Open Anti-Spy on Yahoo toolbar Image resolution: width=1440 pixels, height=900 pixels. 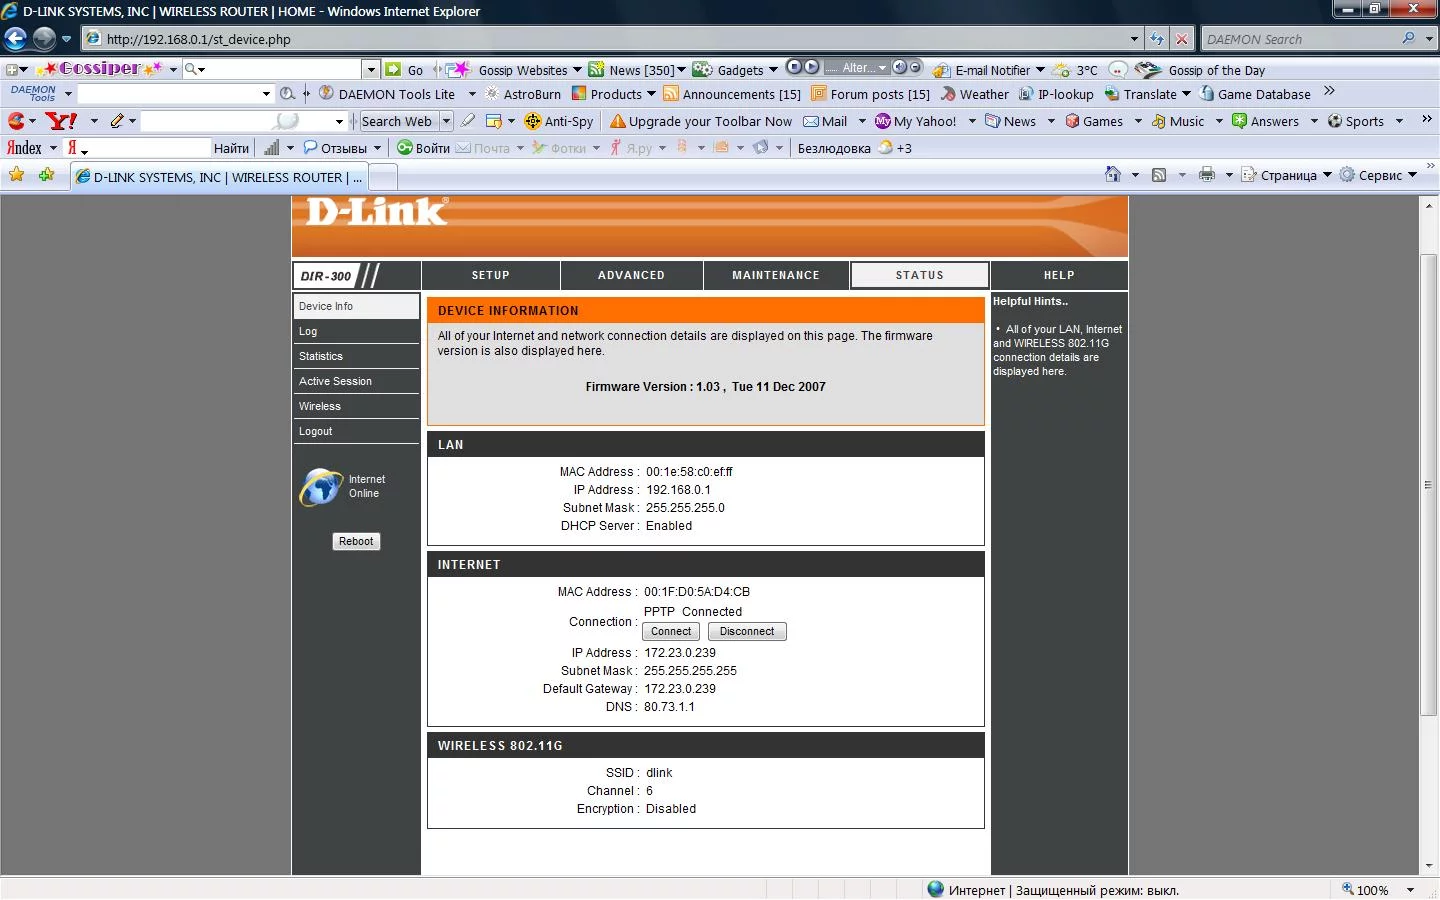pyautogui.click(x=559, y=121)
